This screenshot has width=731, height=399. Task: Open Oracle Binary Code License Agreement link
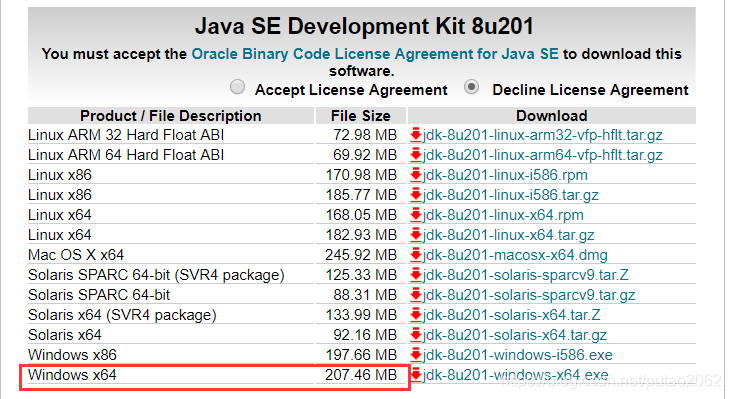[375, 54]
